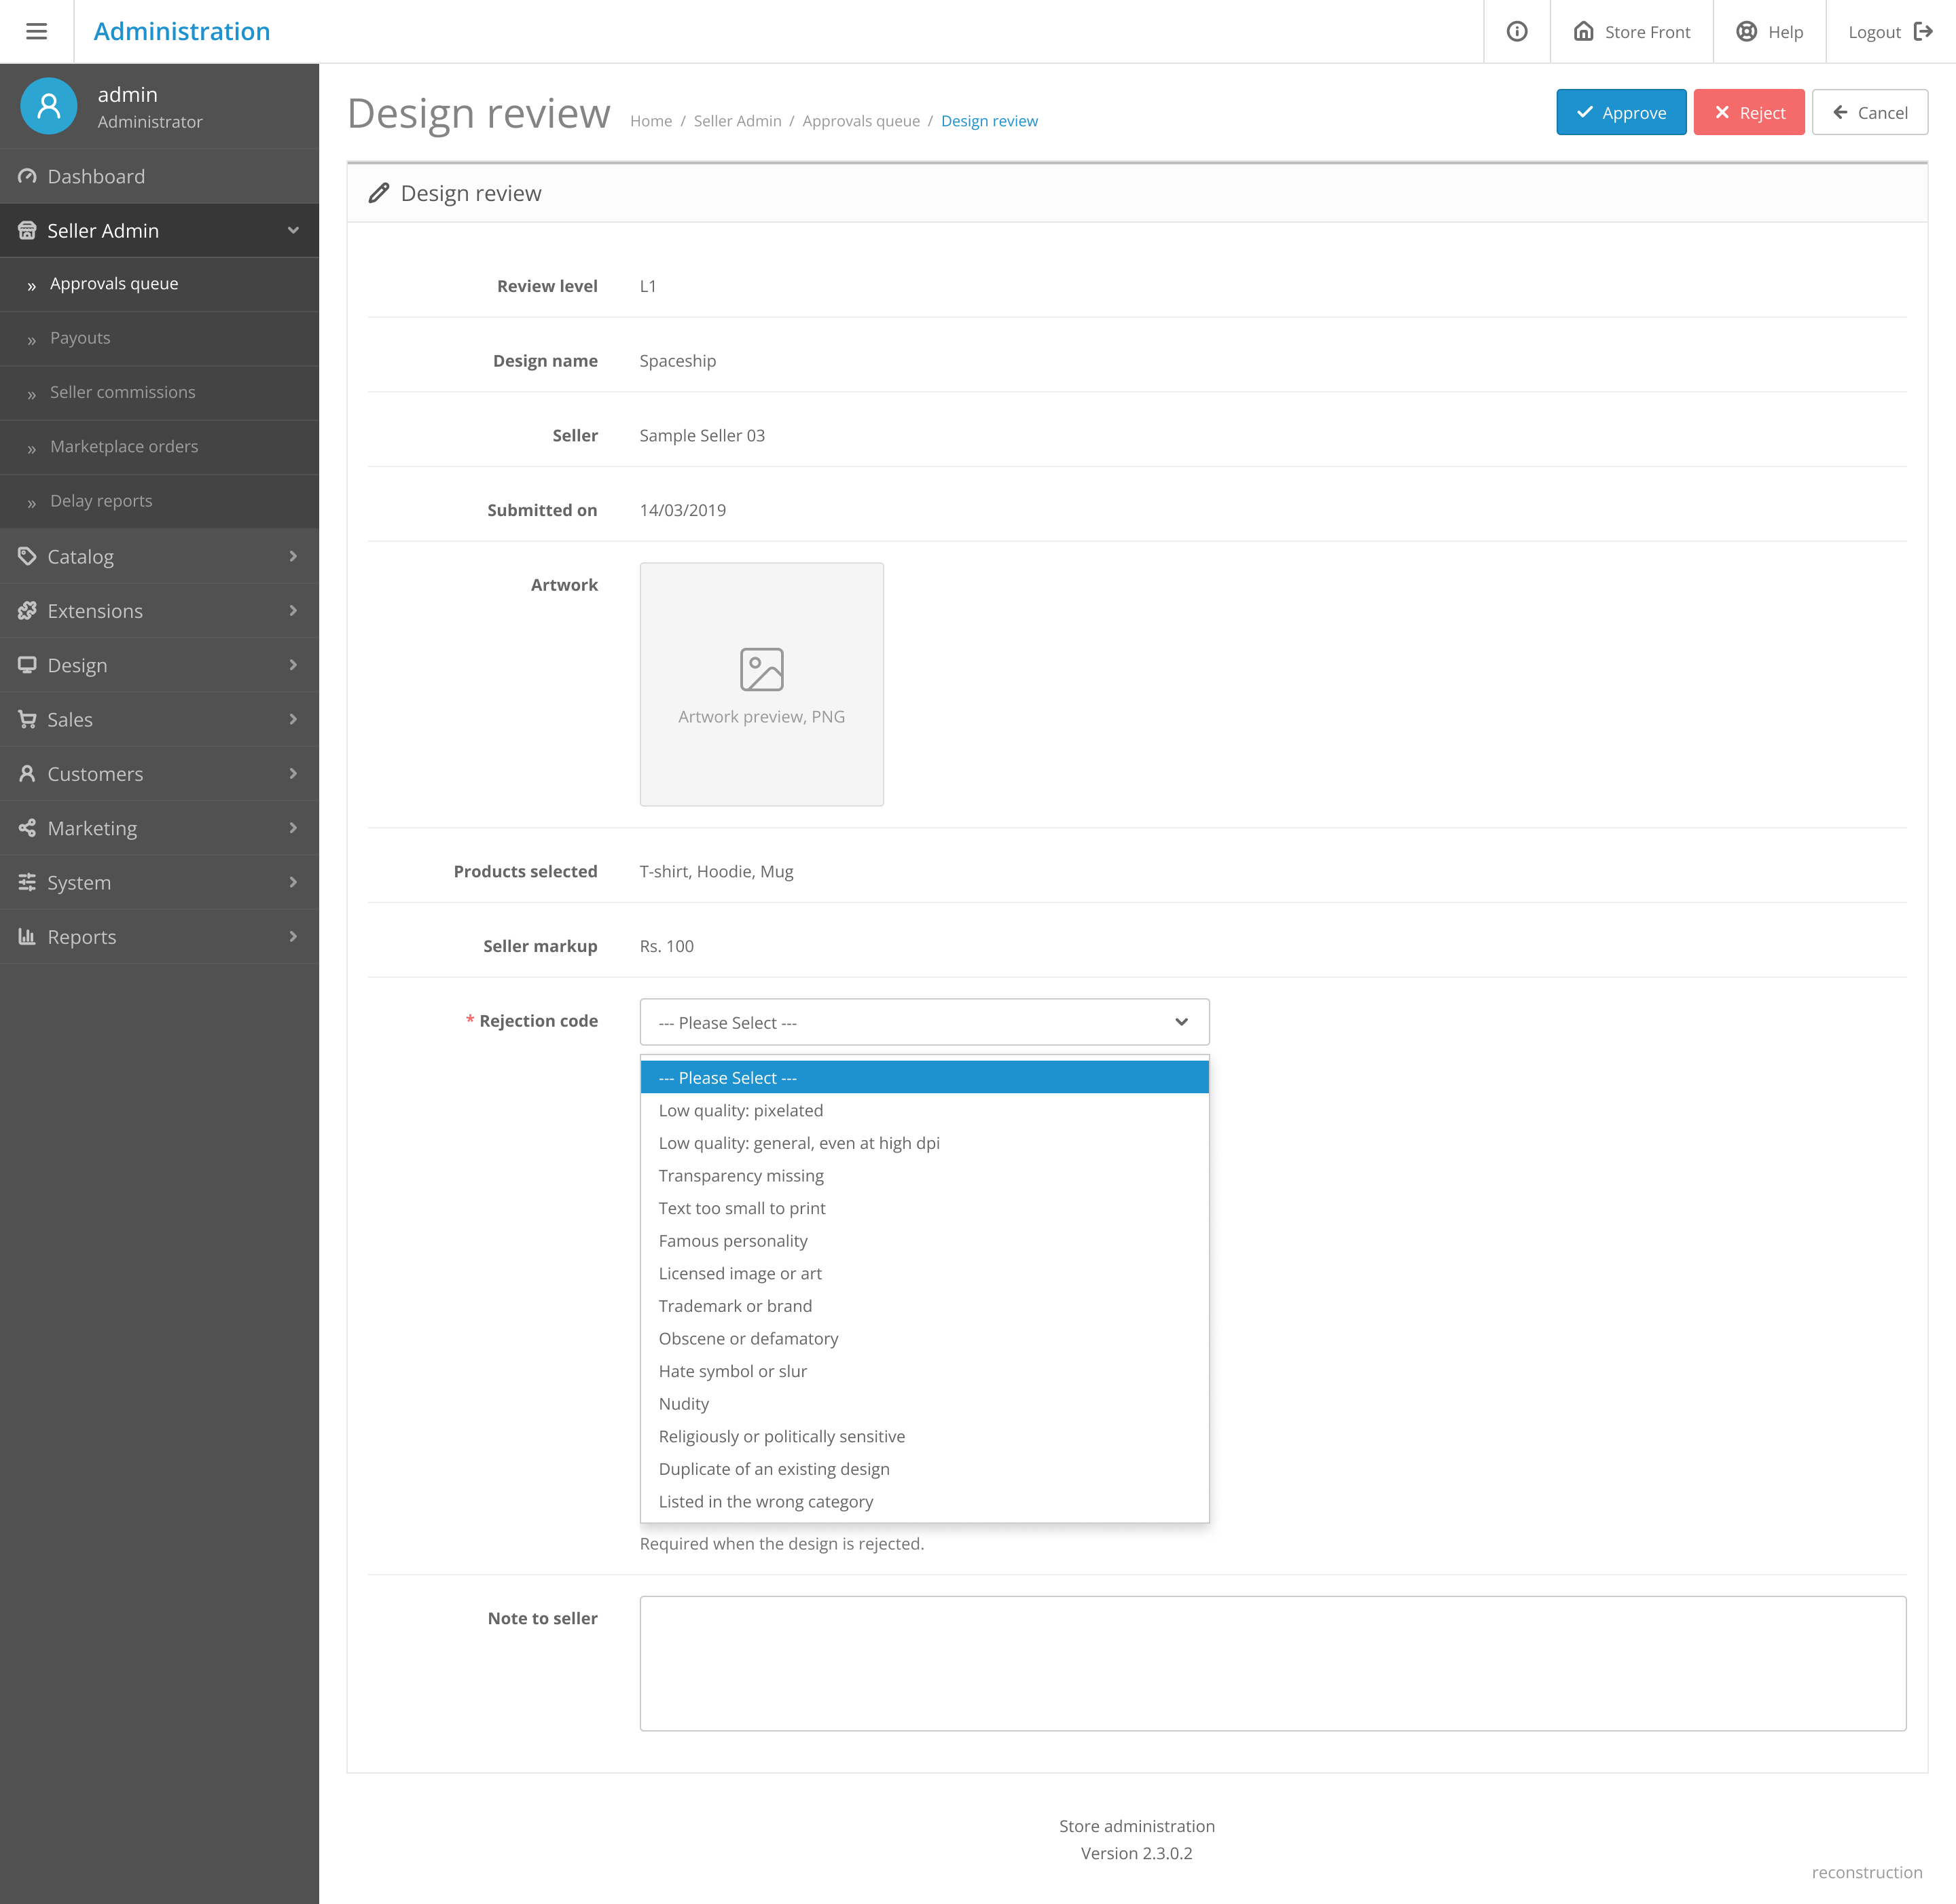Select 'Transparency missing' option
Image resolution: width=1956 pixels, height=1904 pixels.
tap(924, 1175)
